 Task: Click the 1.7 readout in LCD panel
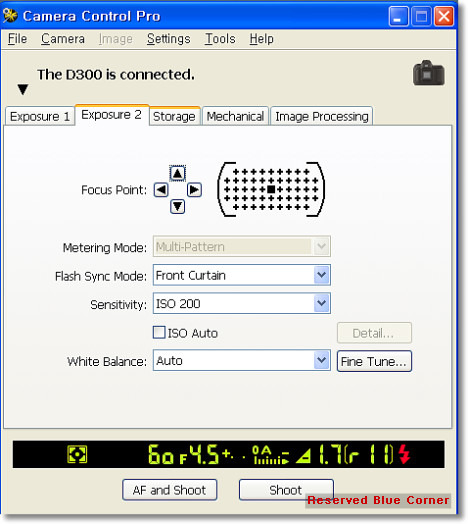click(x=330, y=454)
